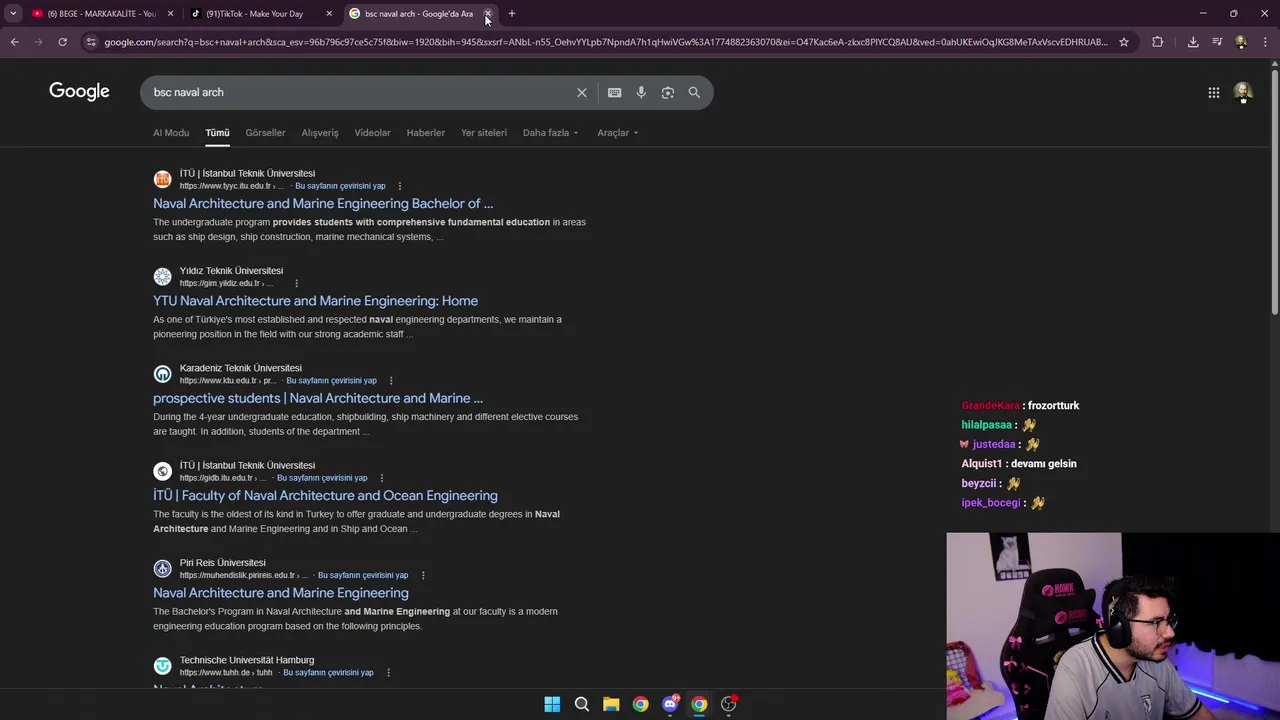
Task: Translate the İTÜ tyyc.itu.edu.tr result page
Action: pos(340,186)
